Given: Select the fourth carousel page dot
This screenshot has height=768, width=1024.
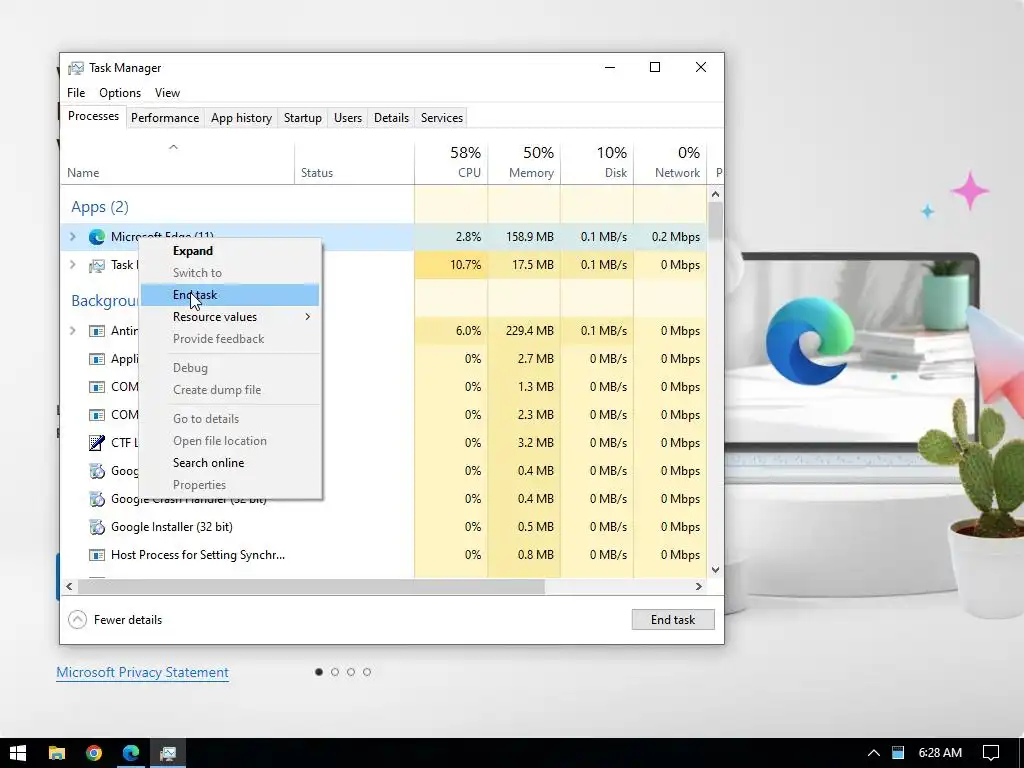Looking at the screenshot, I should 367,672.
